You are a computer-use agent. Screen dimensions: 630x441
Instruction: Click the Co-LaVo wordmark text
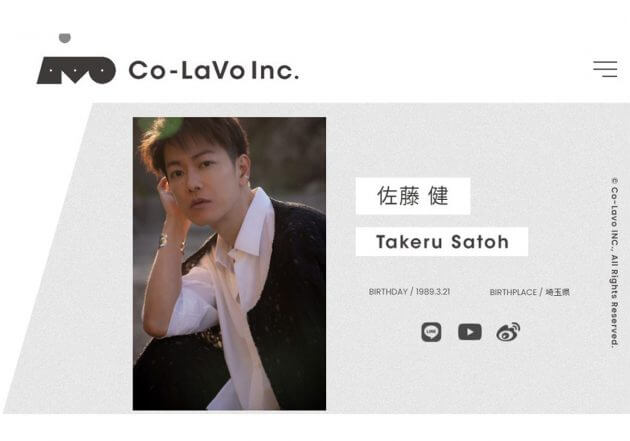(x=187, y=70)
